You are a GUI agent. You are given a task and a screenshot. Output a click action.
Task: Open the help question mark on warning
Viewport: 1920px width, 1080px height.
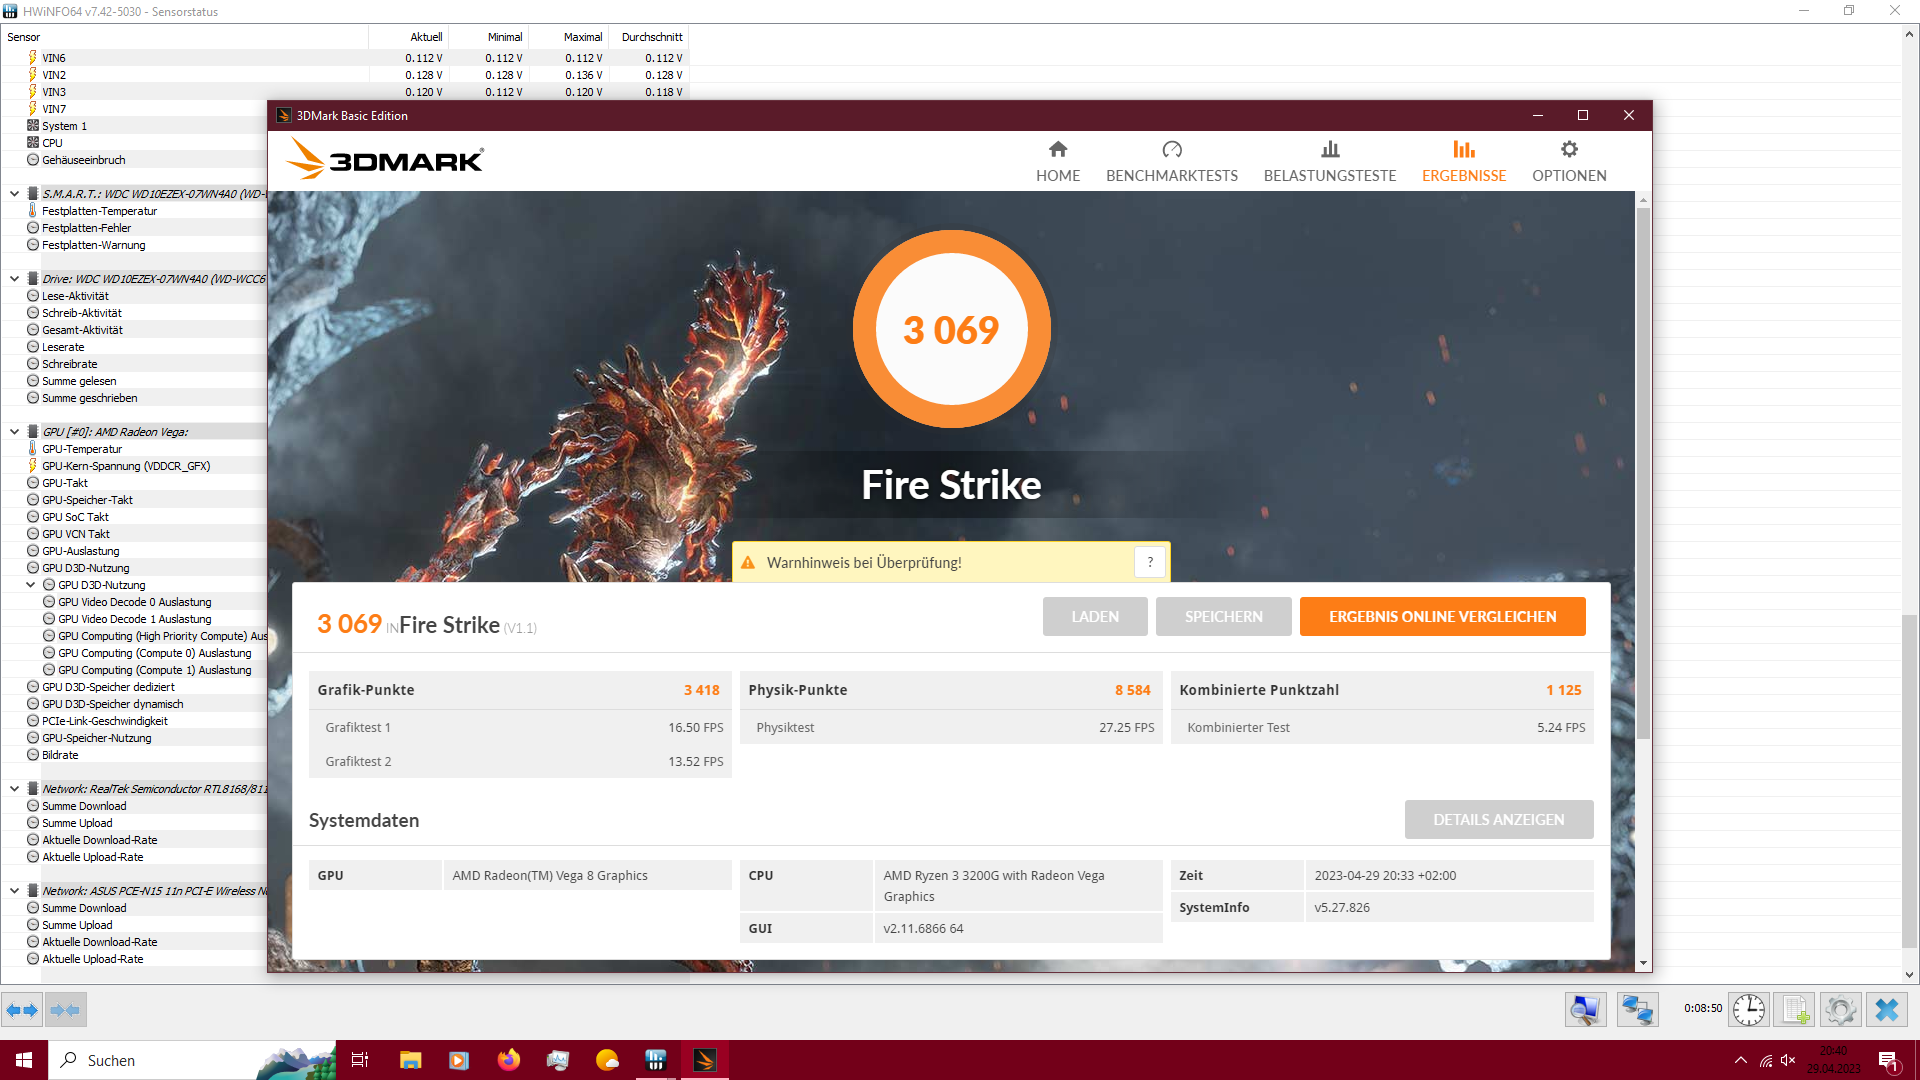[1150, 562]
